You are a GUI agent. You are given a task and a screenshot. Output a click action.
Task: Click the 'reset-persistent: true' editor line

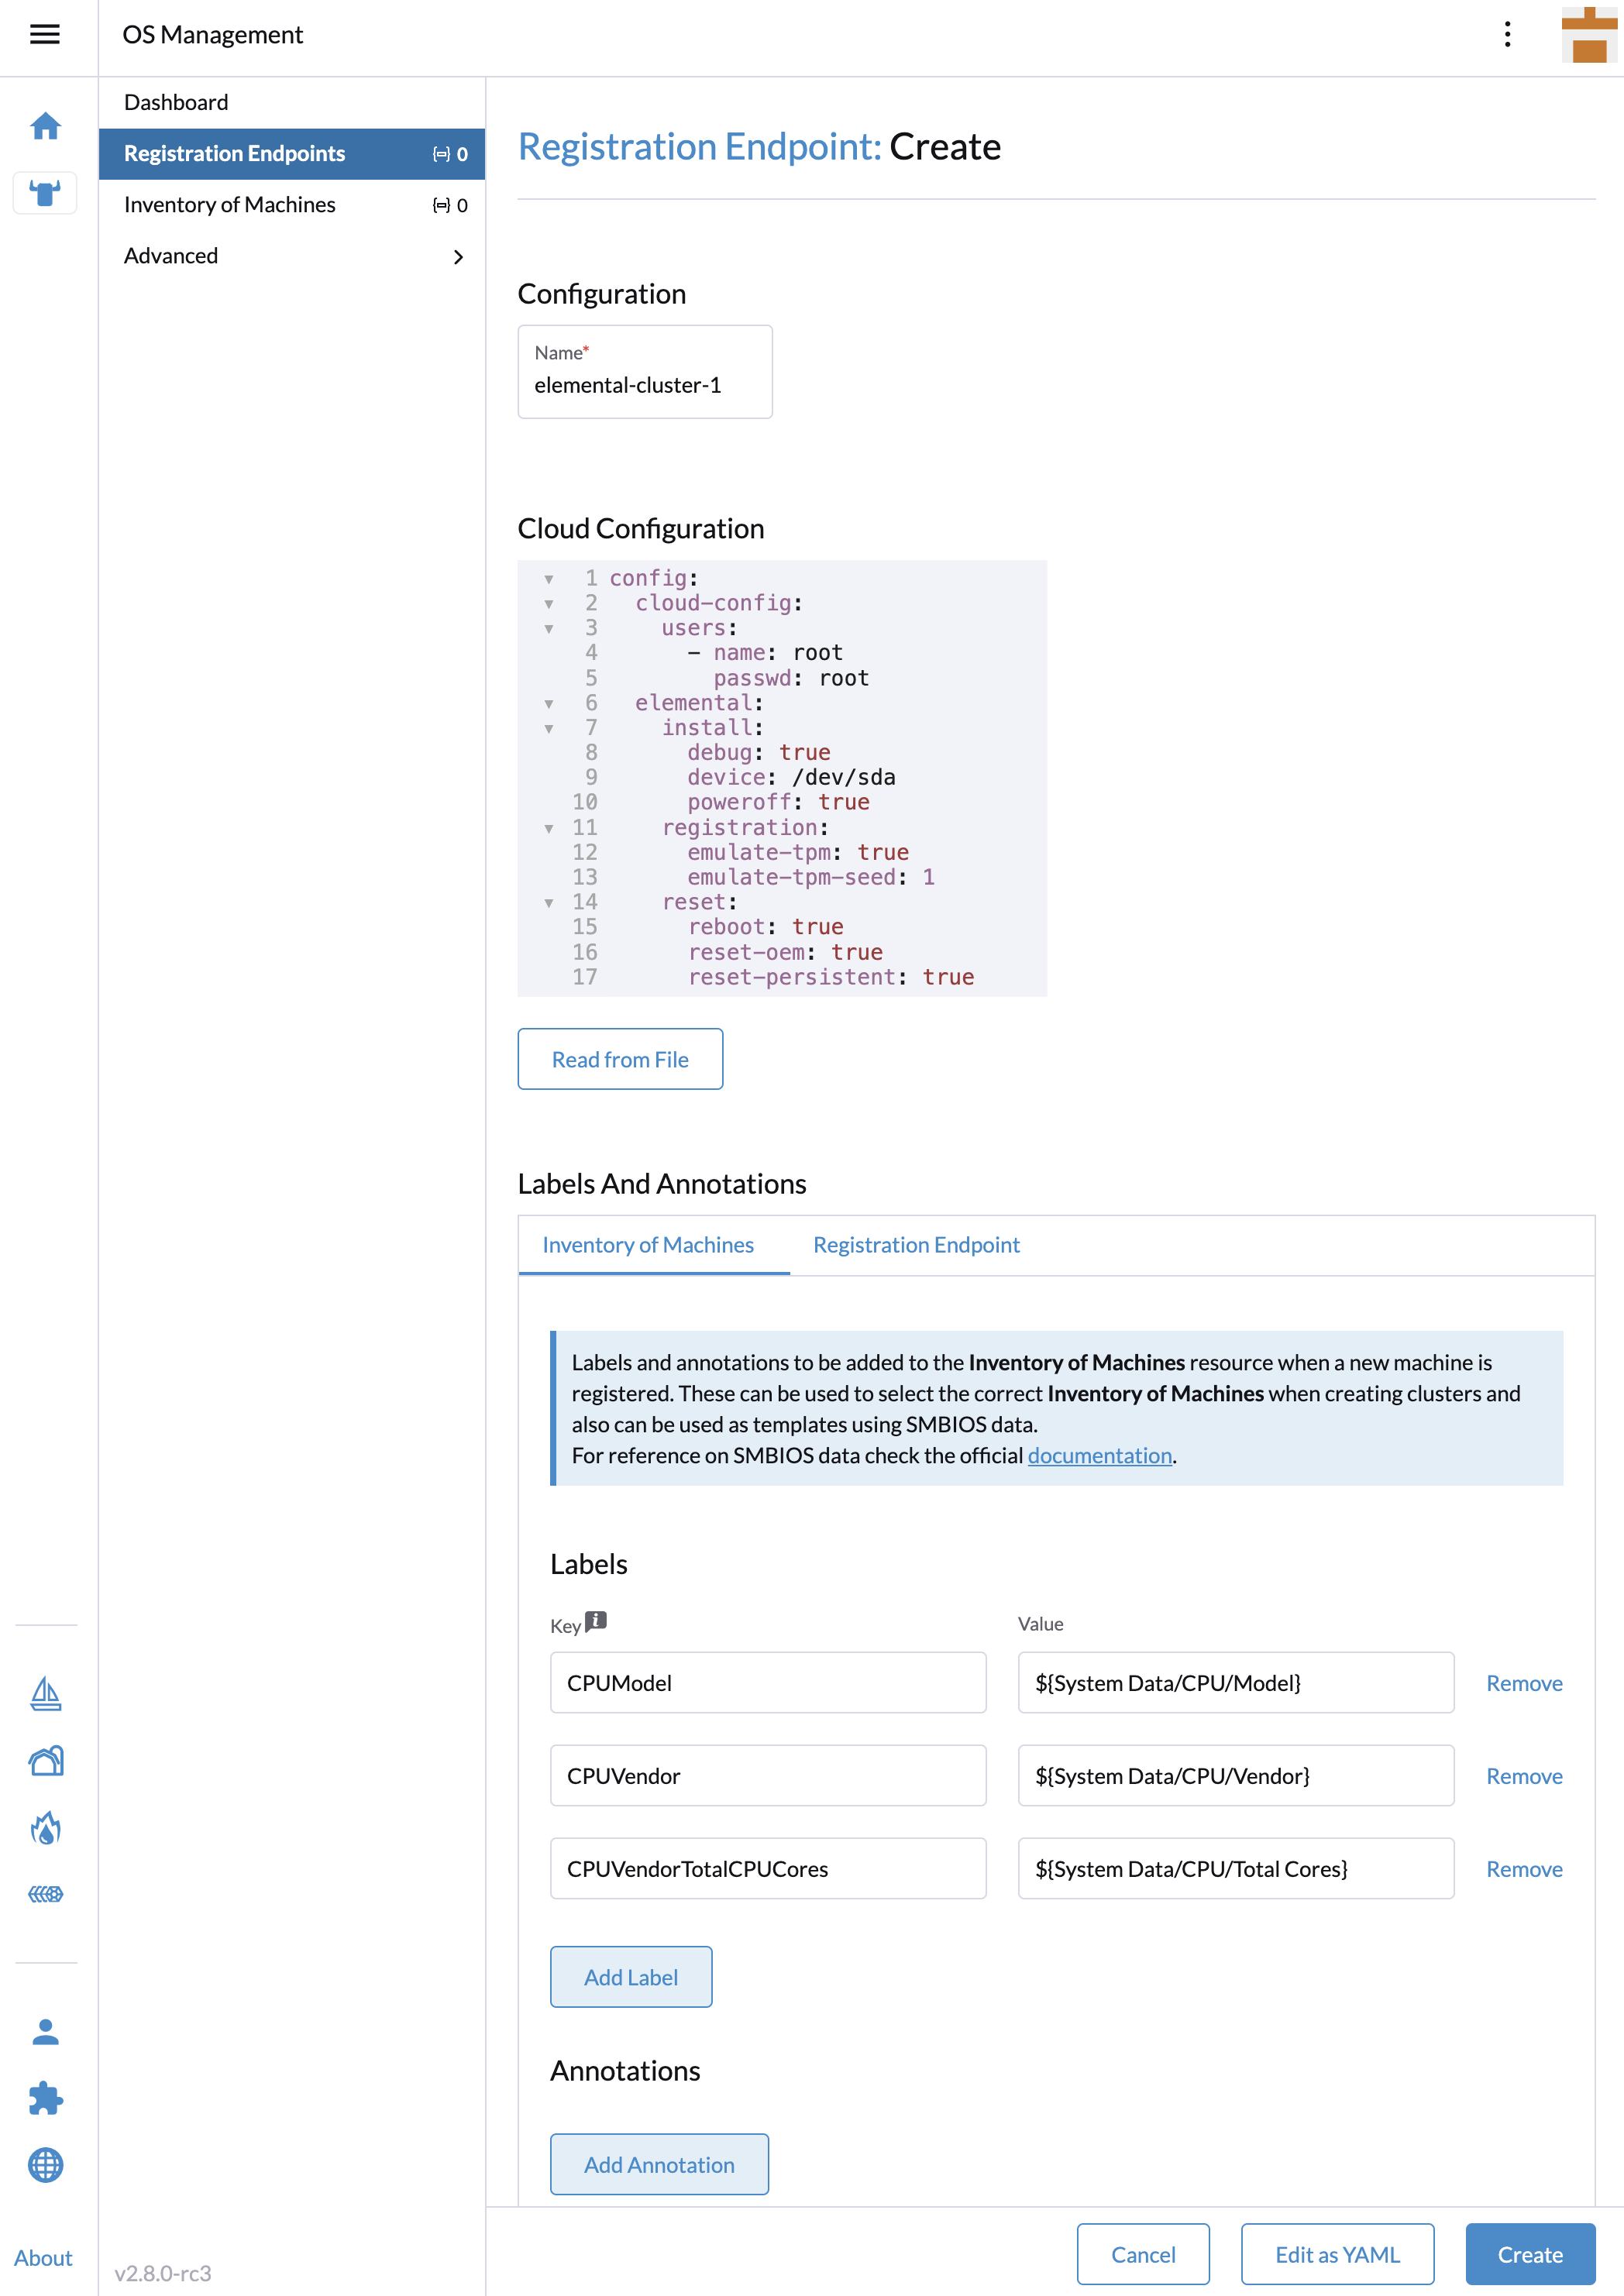pyautogui.click(x=831, y=978)
